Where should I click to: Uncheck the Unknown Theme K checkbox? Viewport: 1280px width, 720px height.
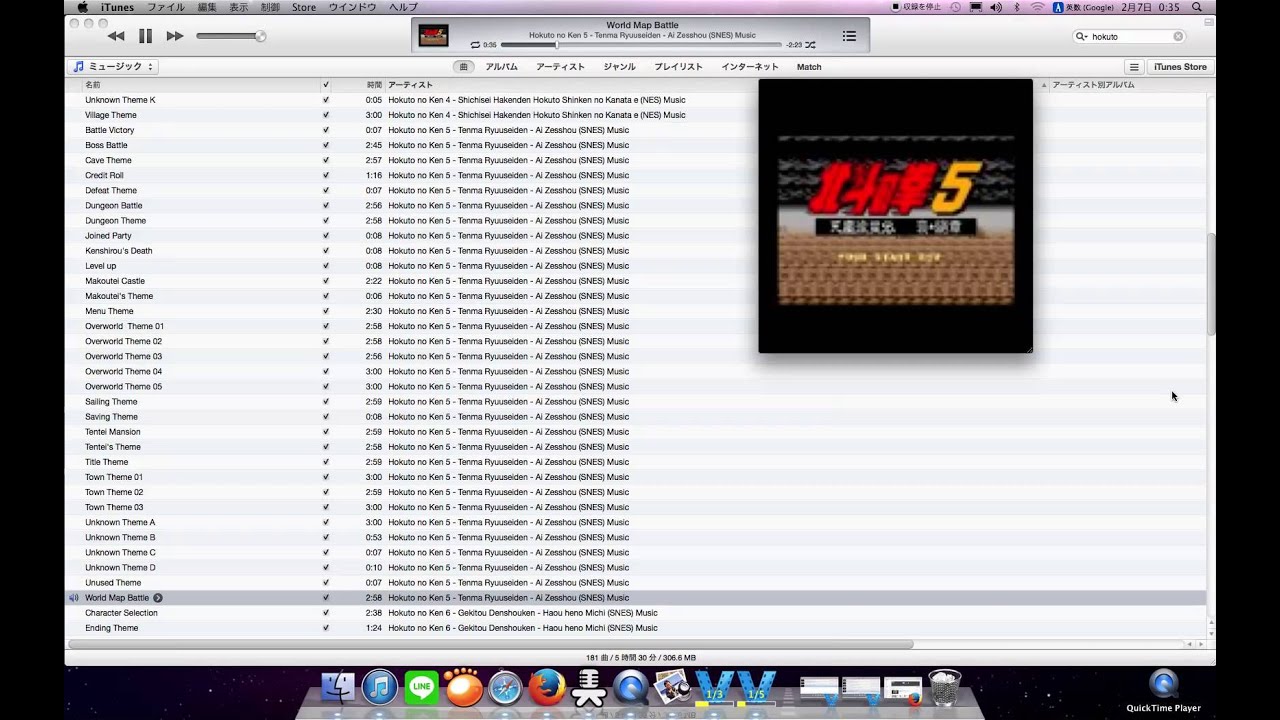click(326, 100)
